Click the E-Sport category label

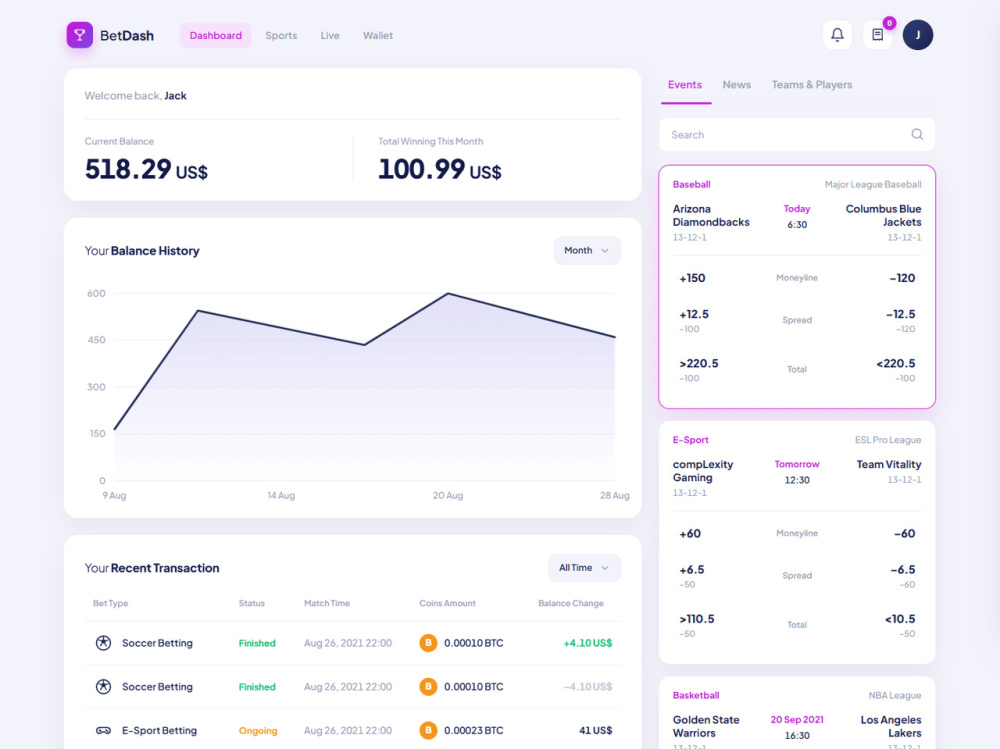tap(690, 440)
